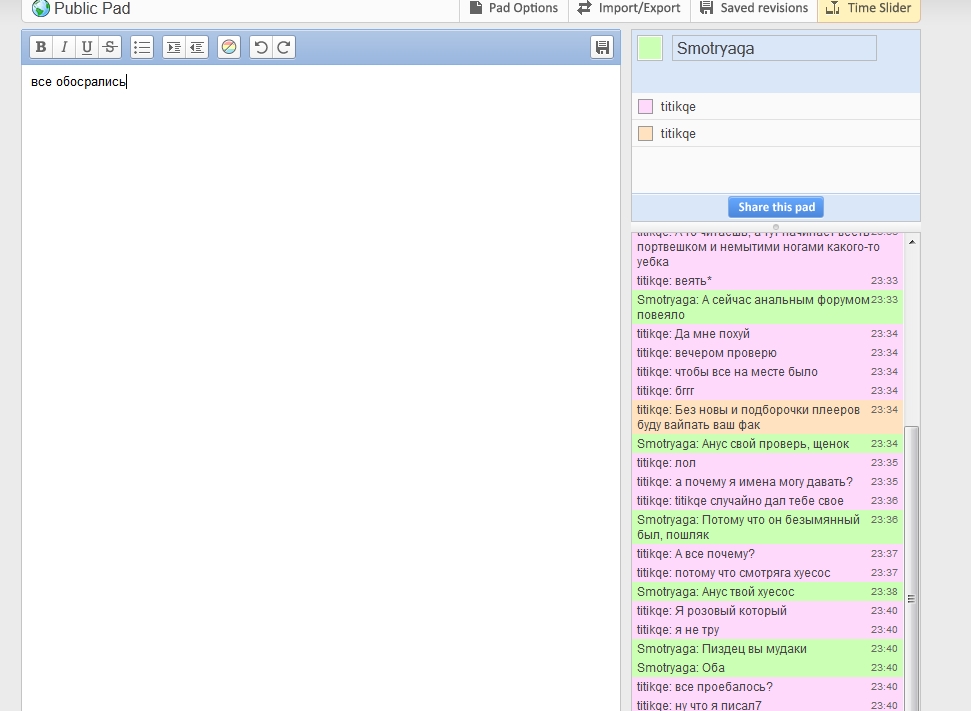This screenshot has height=711, width=971.
Task: Select message 'Потому что он безымянный был, пошляк'
Action: coord(767,527)
